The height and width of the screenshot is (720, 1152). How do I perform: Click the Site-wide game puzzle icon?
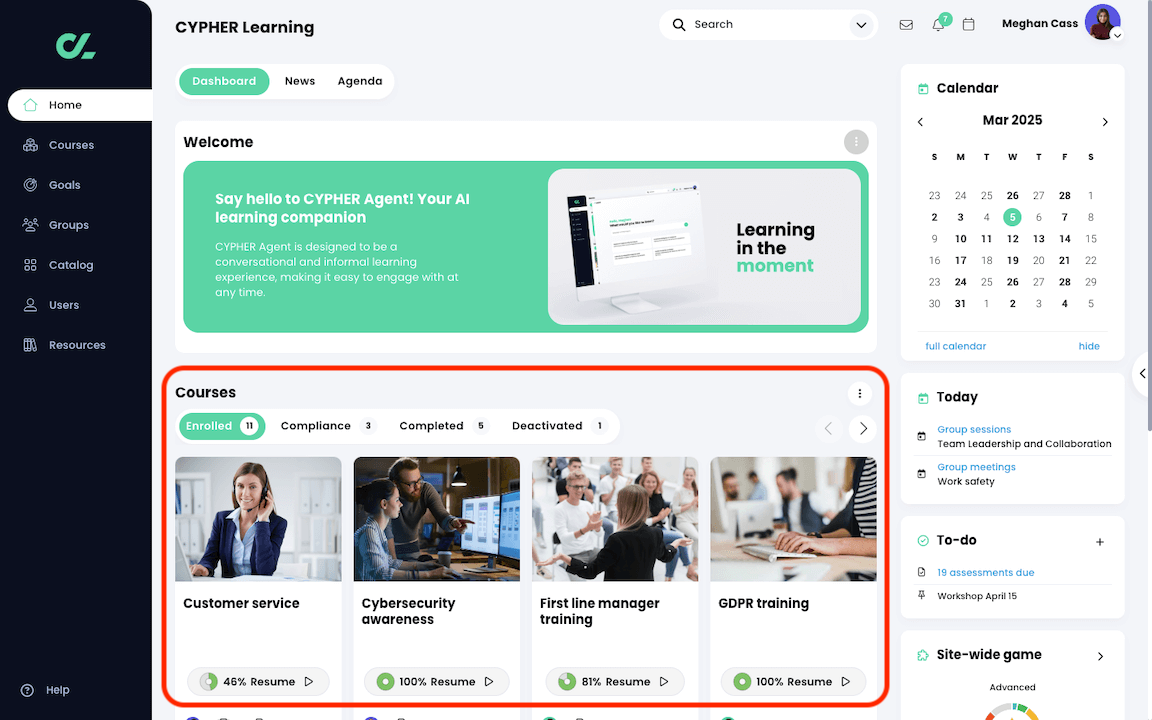click(x=923, y=655)
